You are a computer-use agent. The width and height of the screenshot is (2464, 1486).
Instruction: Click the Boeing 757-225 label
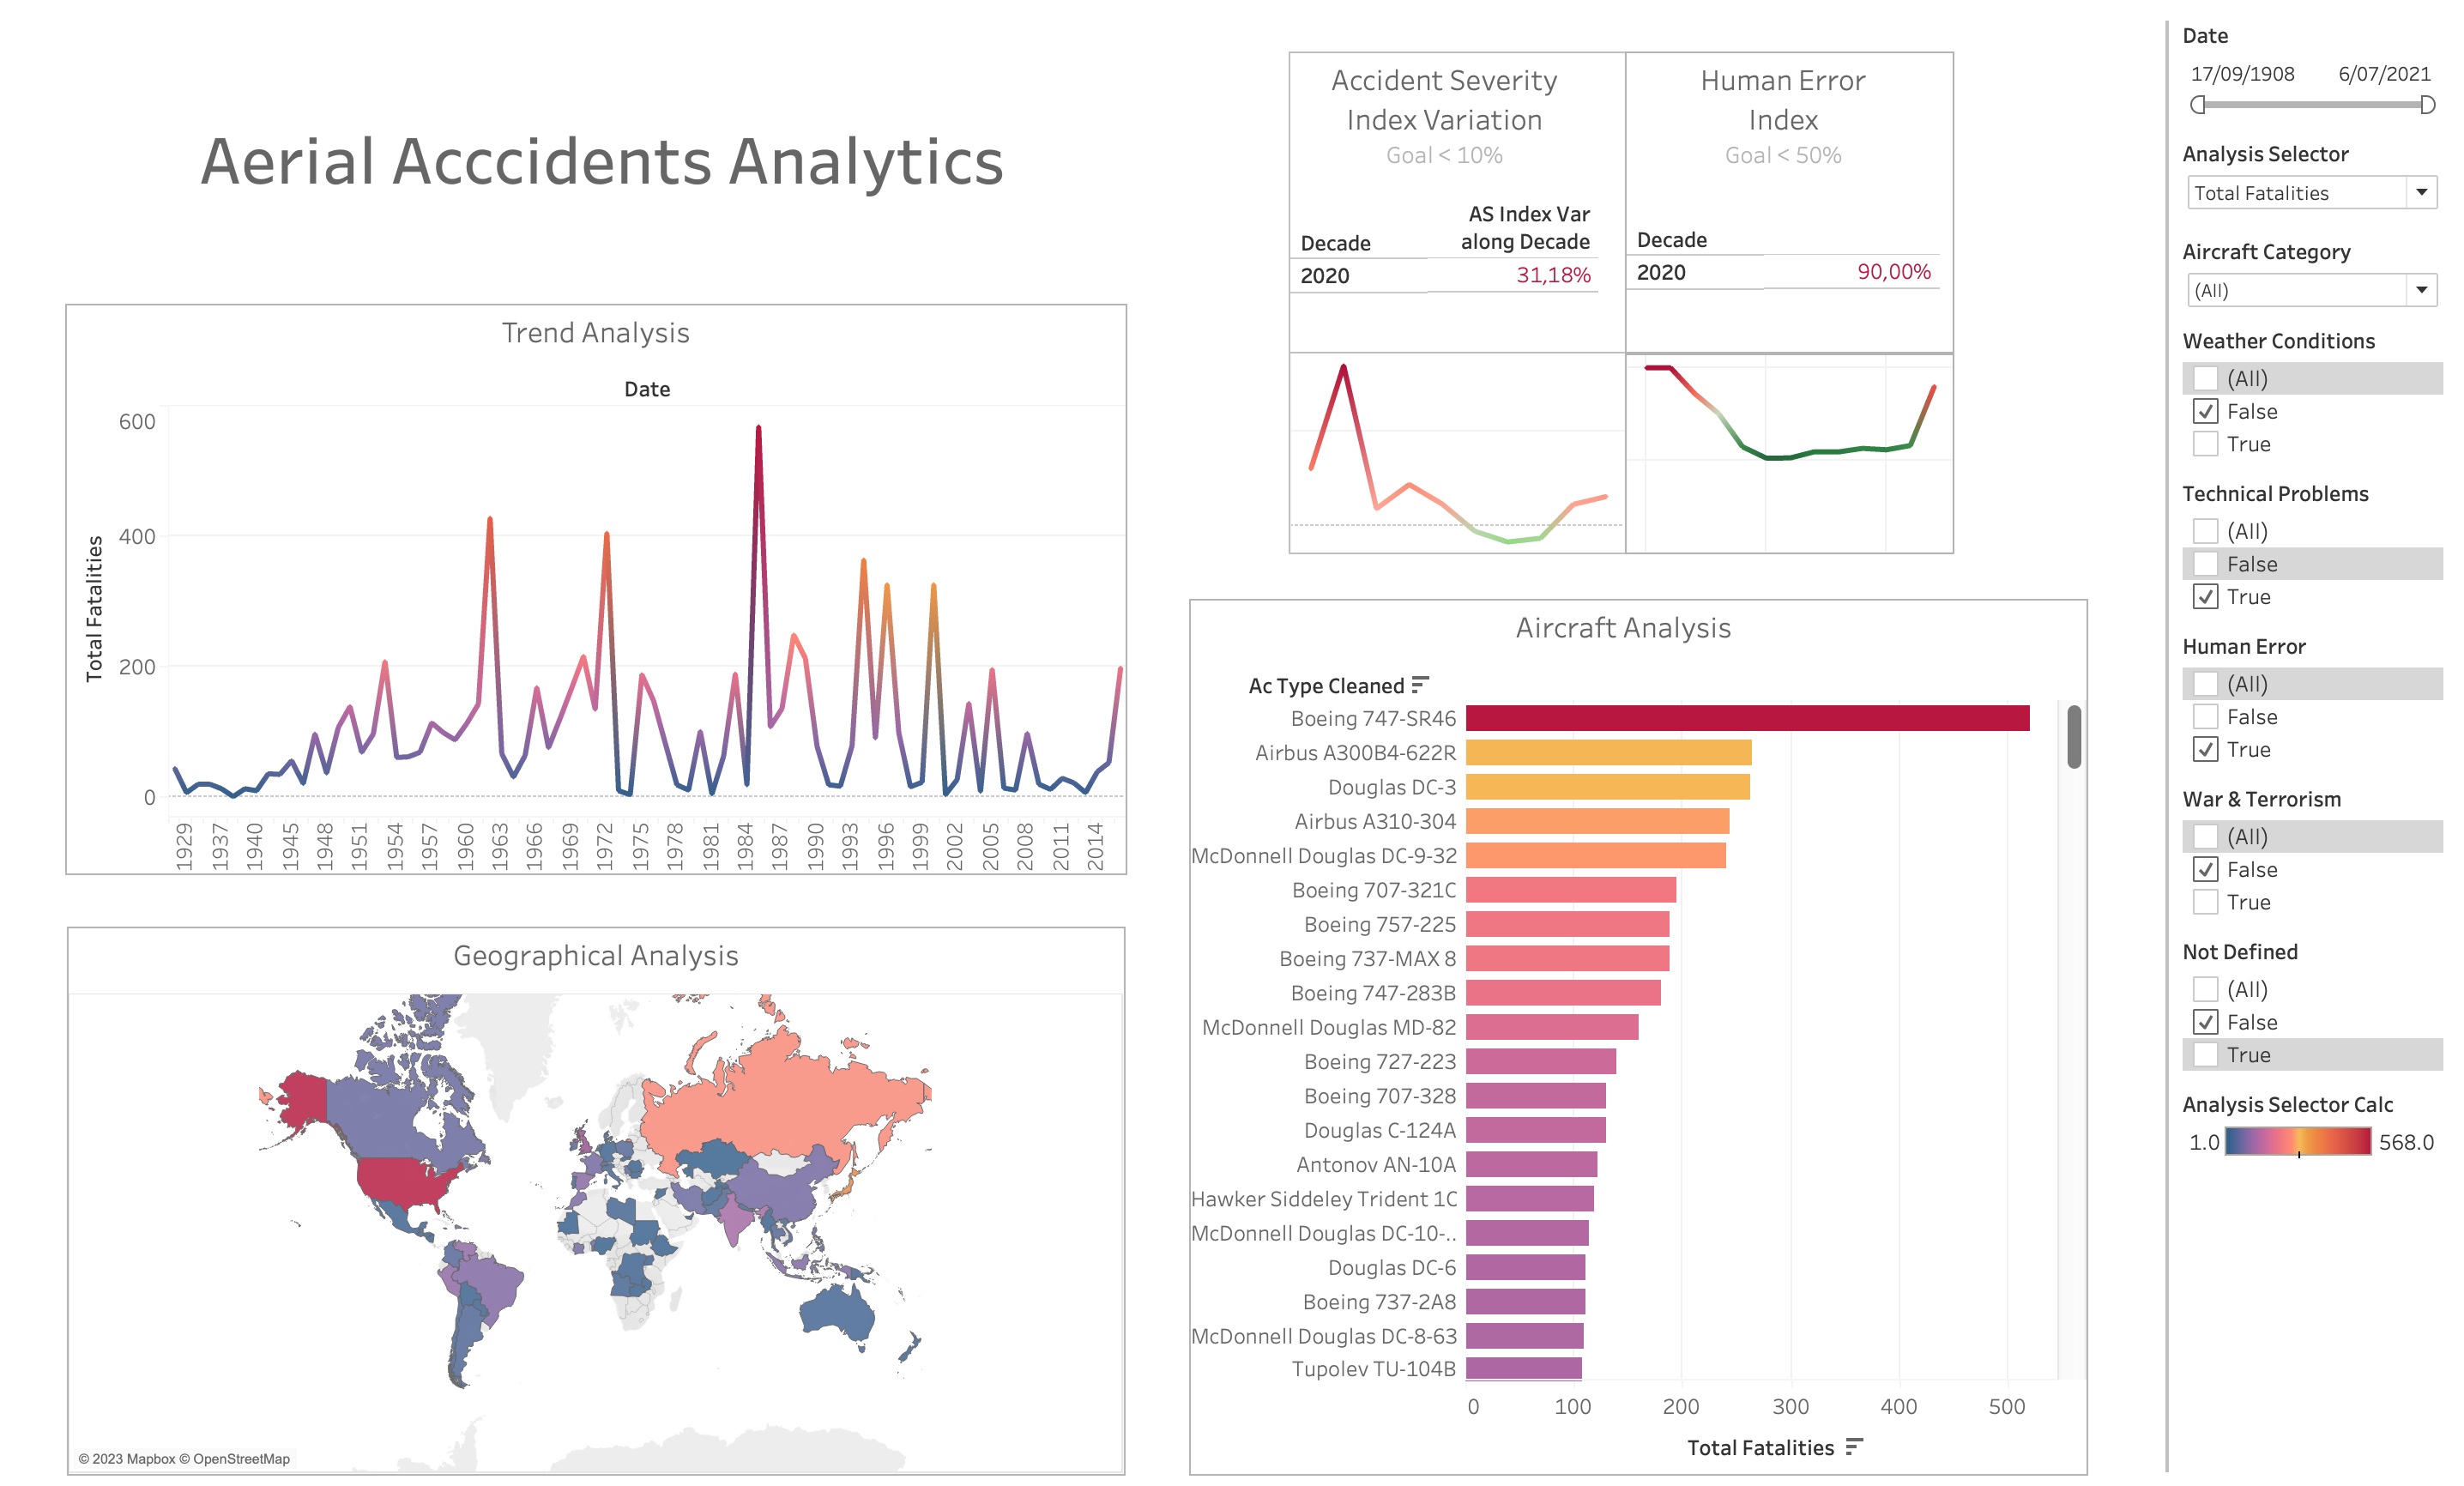click(1379, 924)
